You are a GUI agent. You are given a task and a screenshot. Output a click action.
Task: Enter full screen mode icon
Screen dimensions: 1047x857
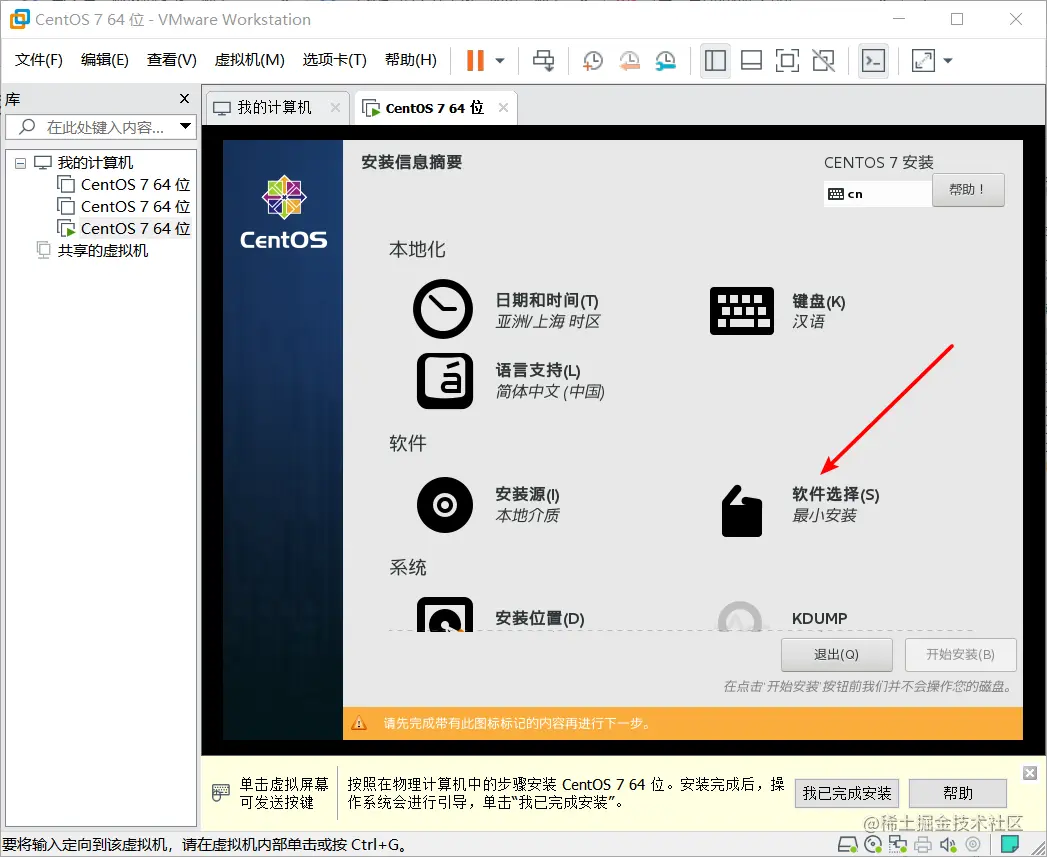point(787,61)
